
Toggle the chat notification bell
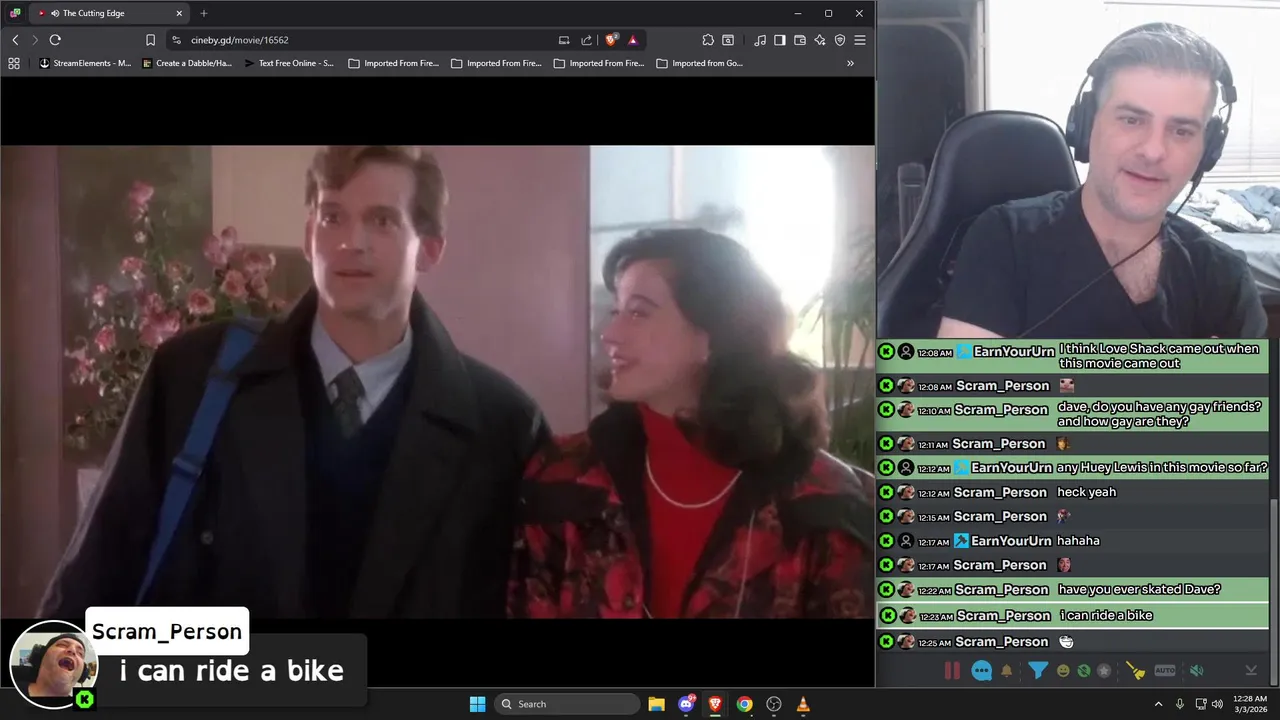(1007, 671)
